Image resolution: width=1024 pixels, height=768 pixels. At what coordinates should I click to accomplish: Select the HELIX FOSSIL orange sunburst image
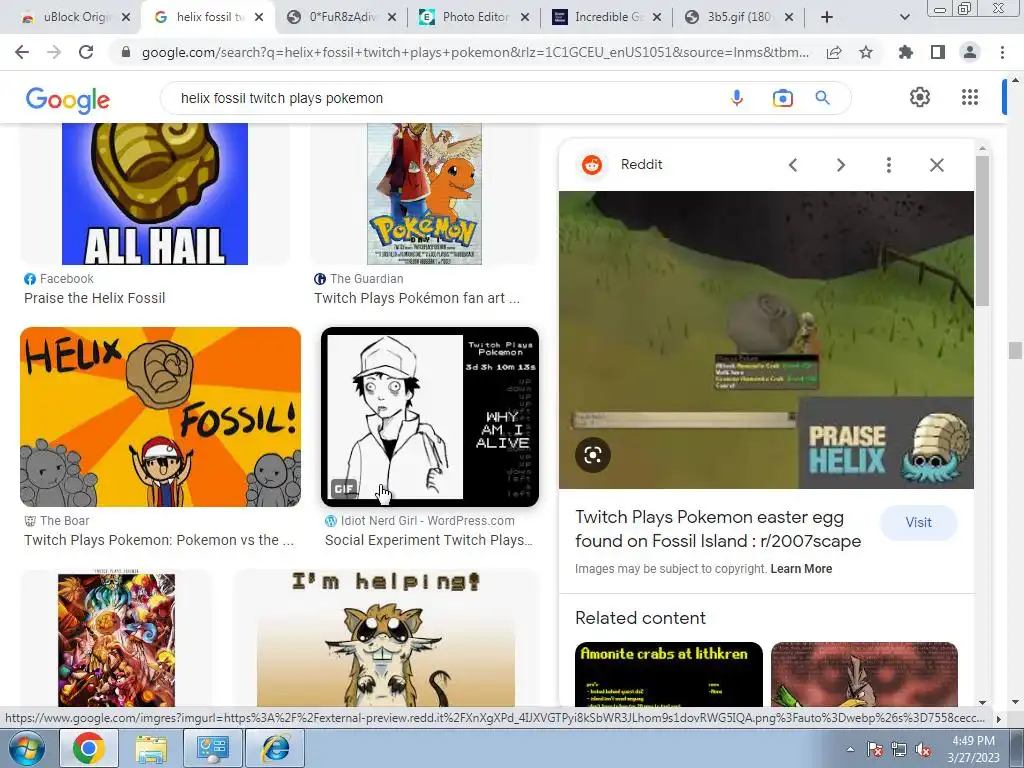click(161, 417)
